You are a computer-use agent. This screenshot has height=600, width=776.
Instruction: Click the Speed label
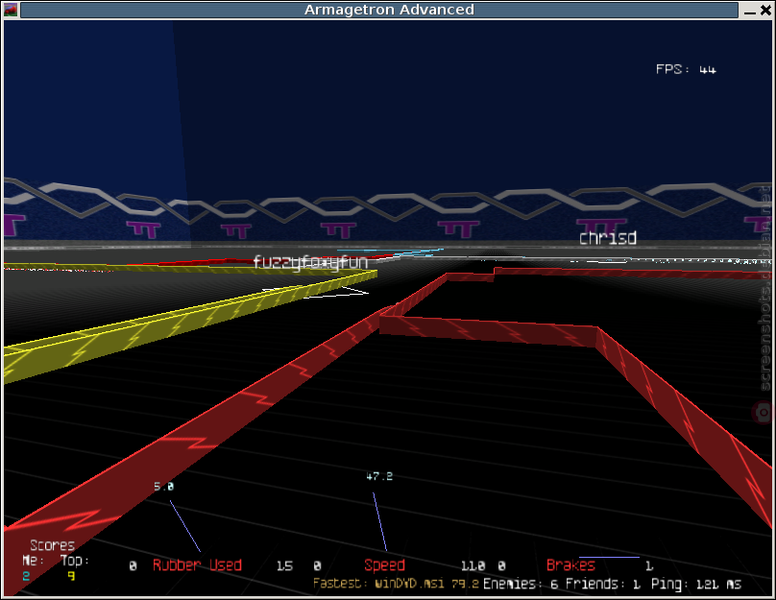pyautogui.click(x=385, y=565)
